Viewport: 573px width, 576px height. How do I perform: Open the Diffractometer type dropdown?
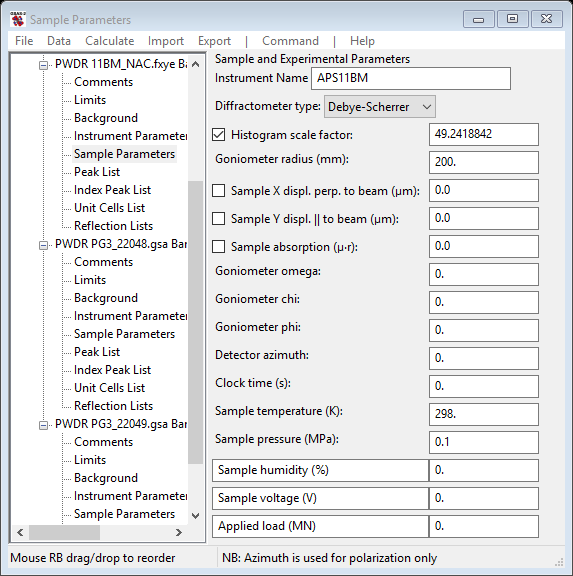(x=380, y=107)
